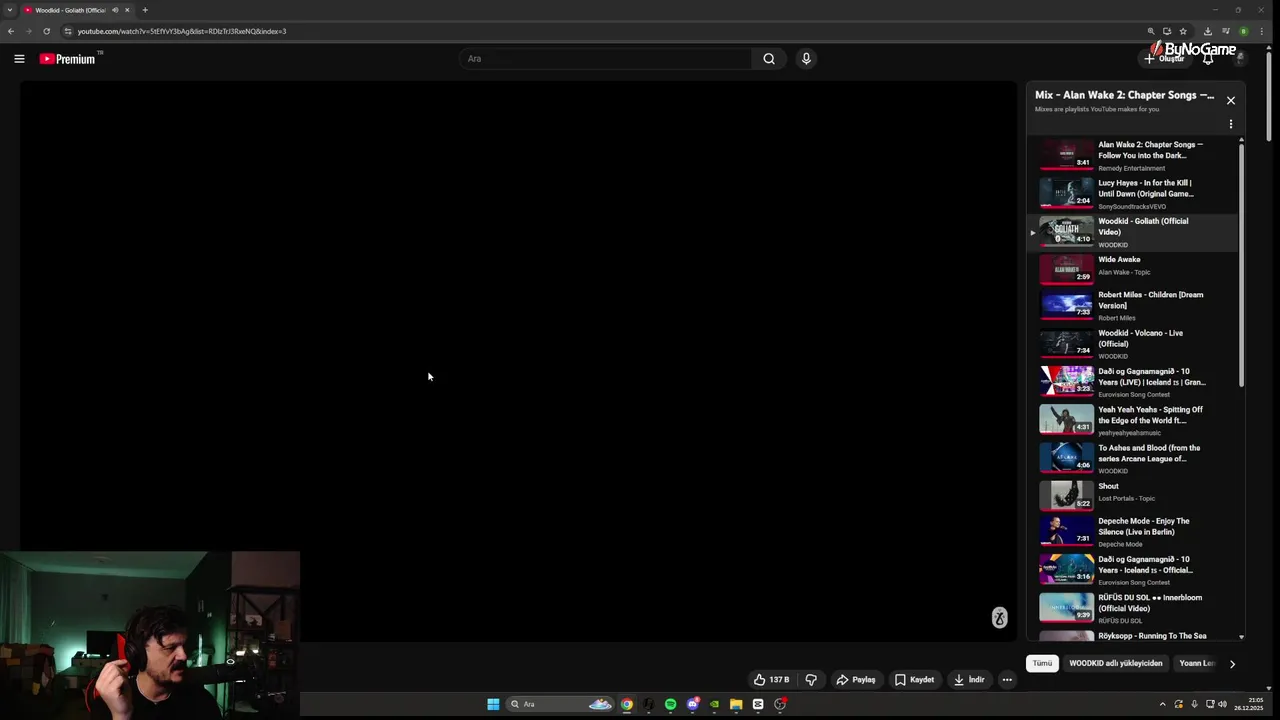The image size is (1280, 720).
Task: Click playlist panel scrollbar up arrow
Action: (x=1242, y=141)
